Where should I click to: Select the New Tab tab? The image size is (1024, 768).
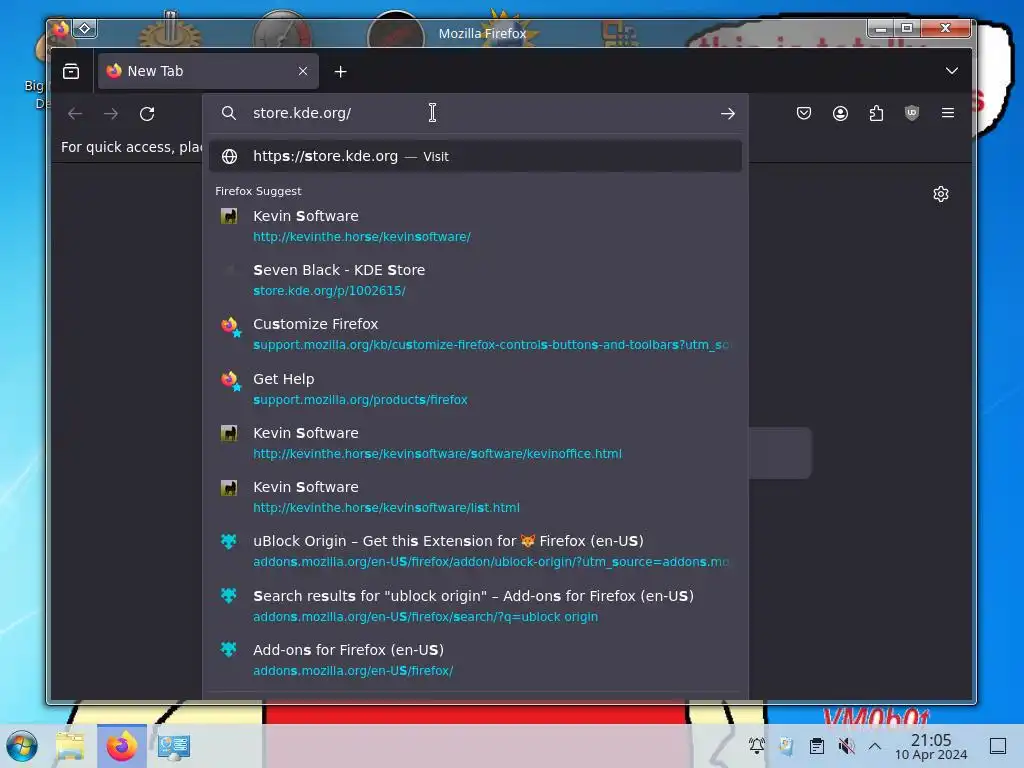click(208, 71)
